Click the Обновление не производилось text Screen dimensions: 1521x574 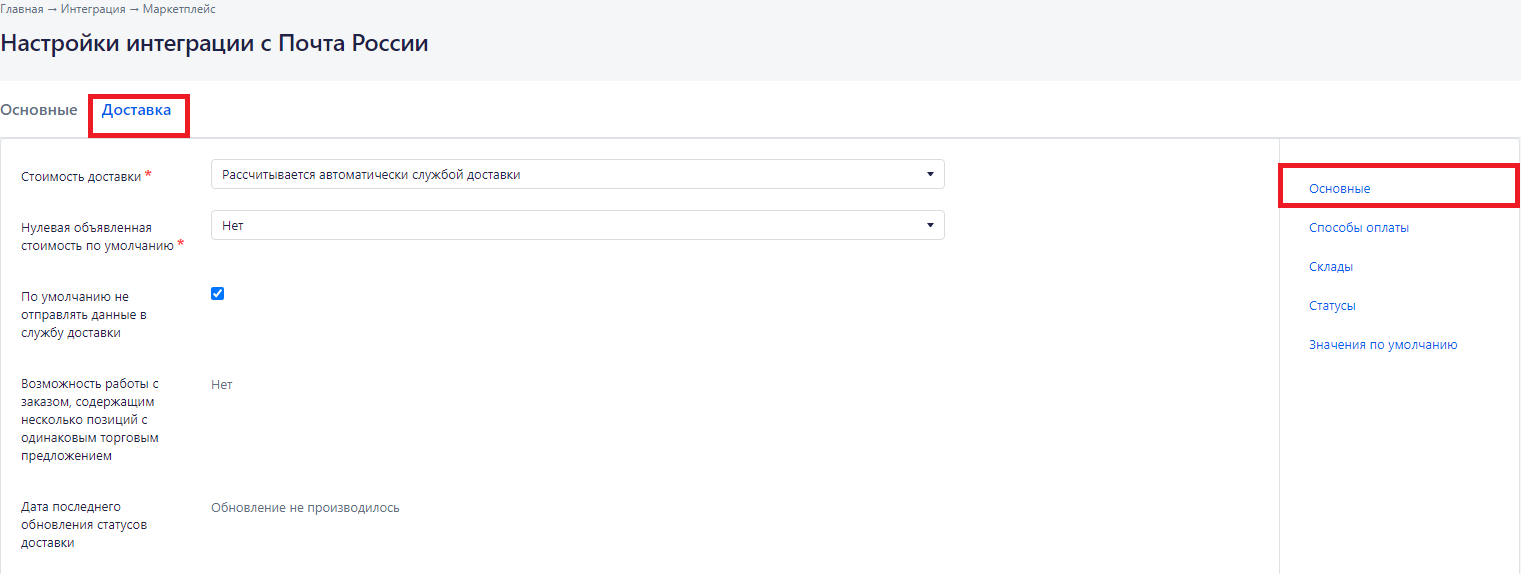(x=305, y=507)
